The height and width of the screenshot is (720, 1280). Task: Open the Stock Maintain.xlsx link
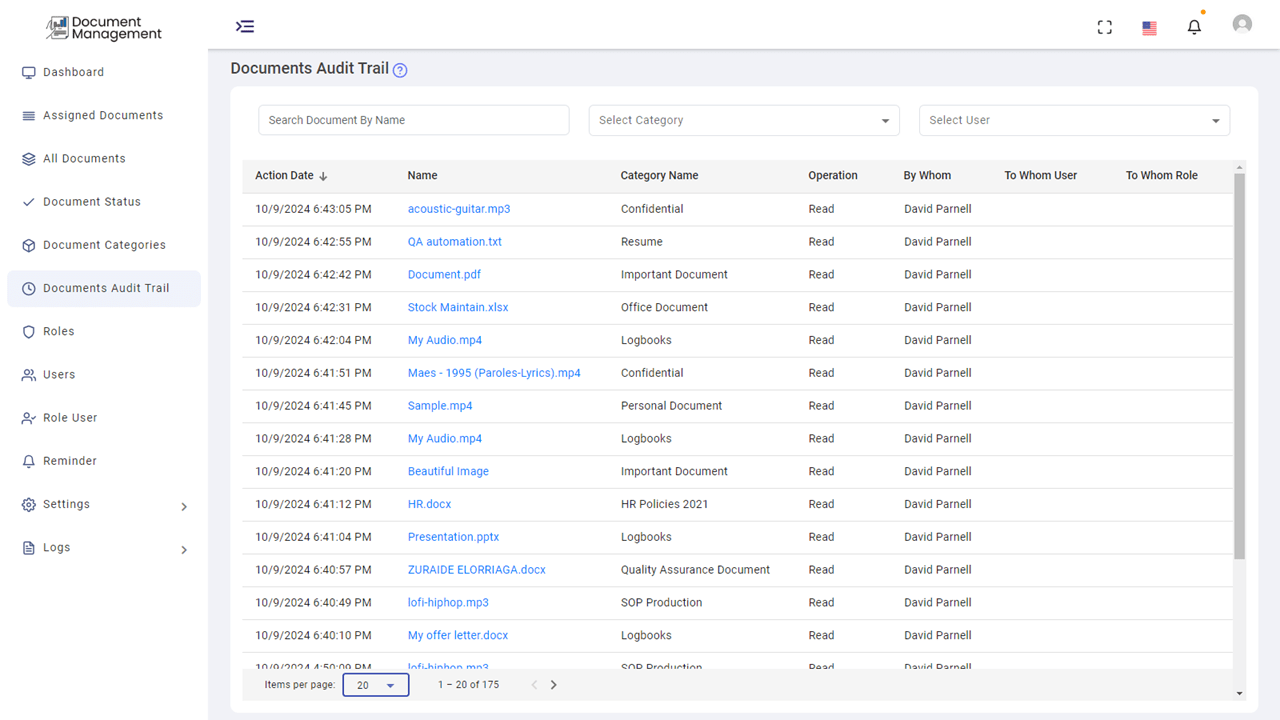tap(458, 308)
